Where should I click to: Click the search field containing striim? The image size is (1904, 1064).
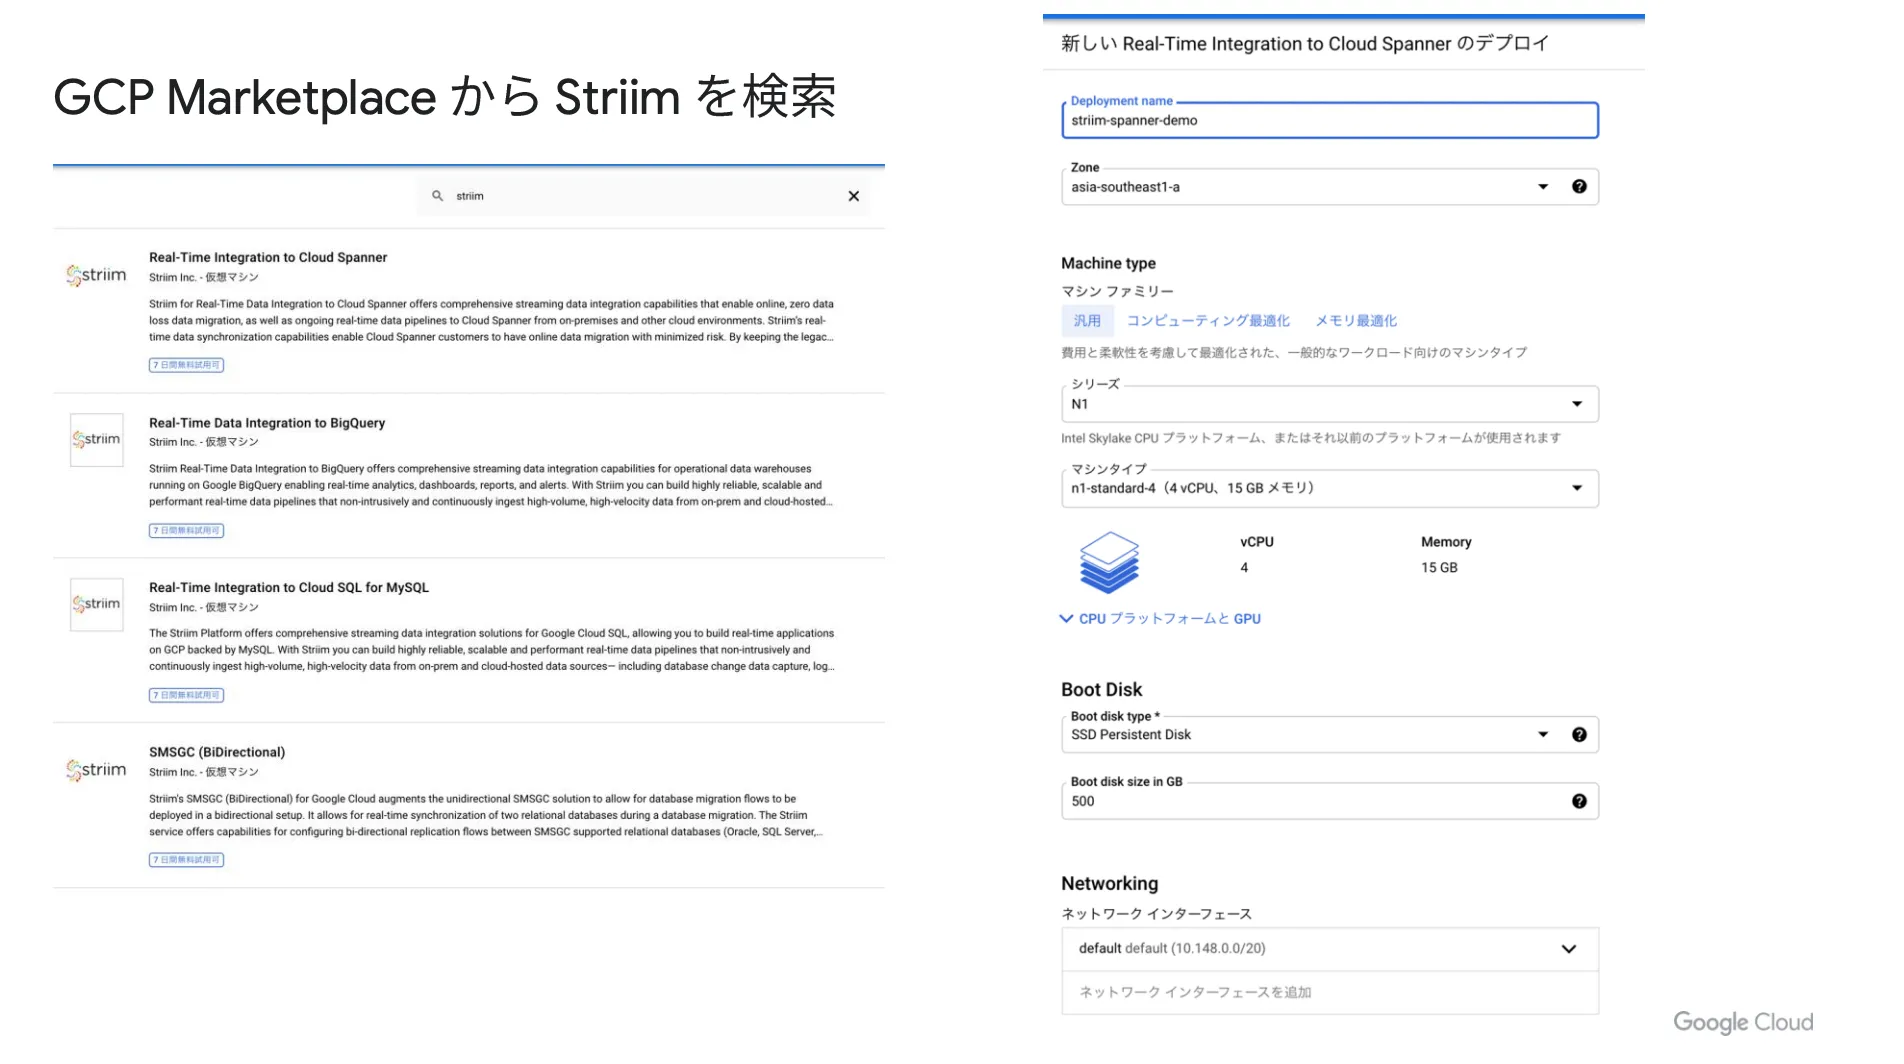coord(643,196)
